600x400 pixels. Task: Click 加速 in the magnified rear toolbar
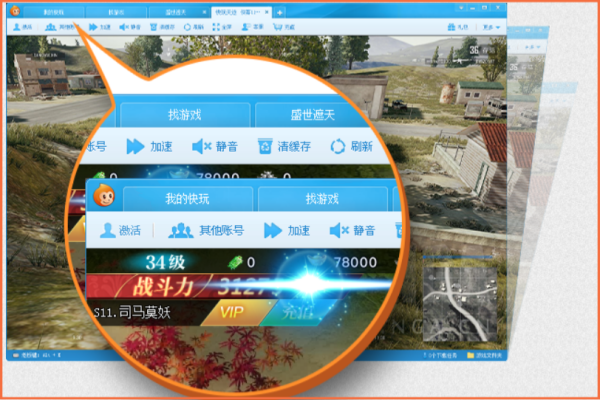tap(136, 146)
